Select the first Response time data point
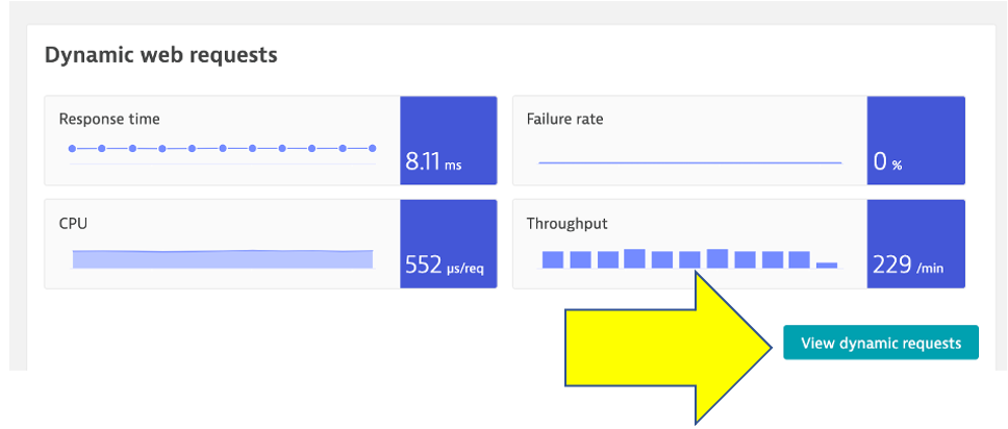Viewport: 1008px width, 429px height. 72,148
